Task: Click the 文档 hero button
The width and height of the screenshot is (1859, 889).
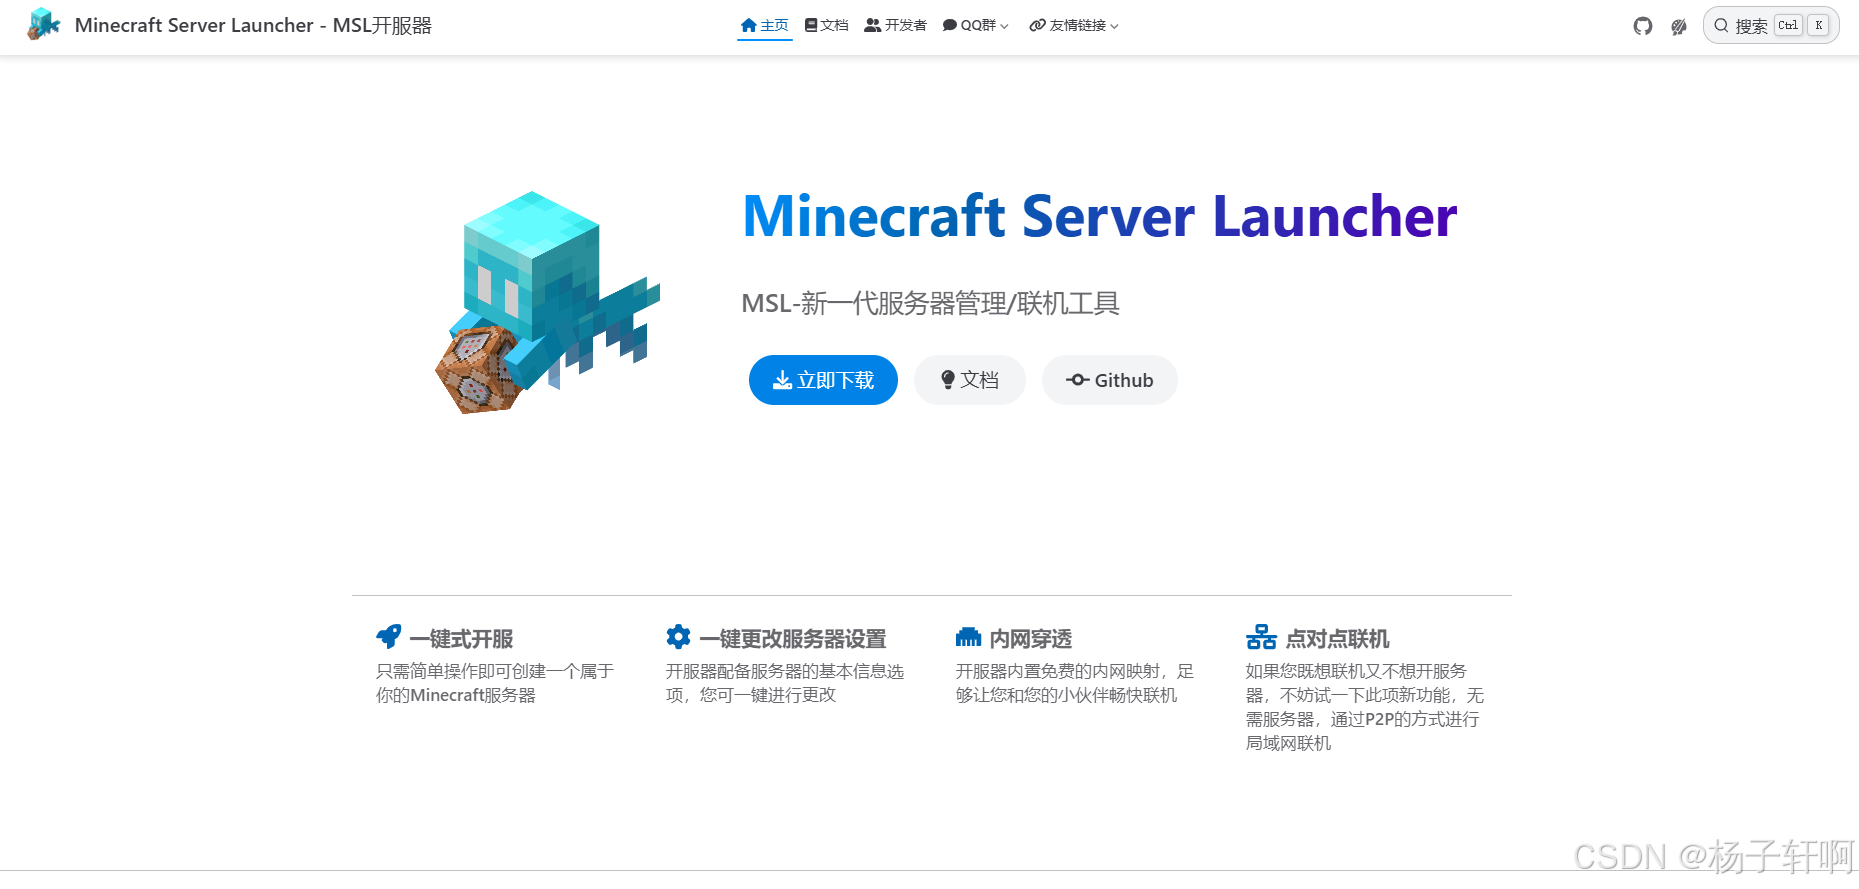Action: [x=970, y=380]
